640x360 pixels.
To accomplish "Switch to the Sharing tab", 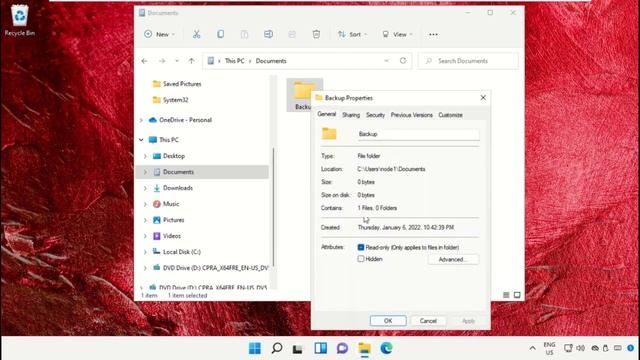I will 351,115.
